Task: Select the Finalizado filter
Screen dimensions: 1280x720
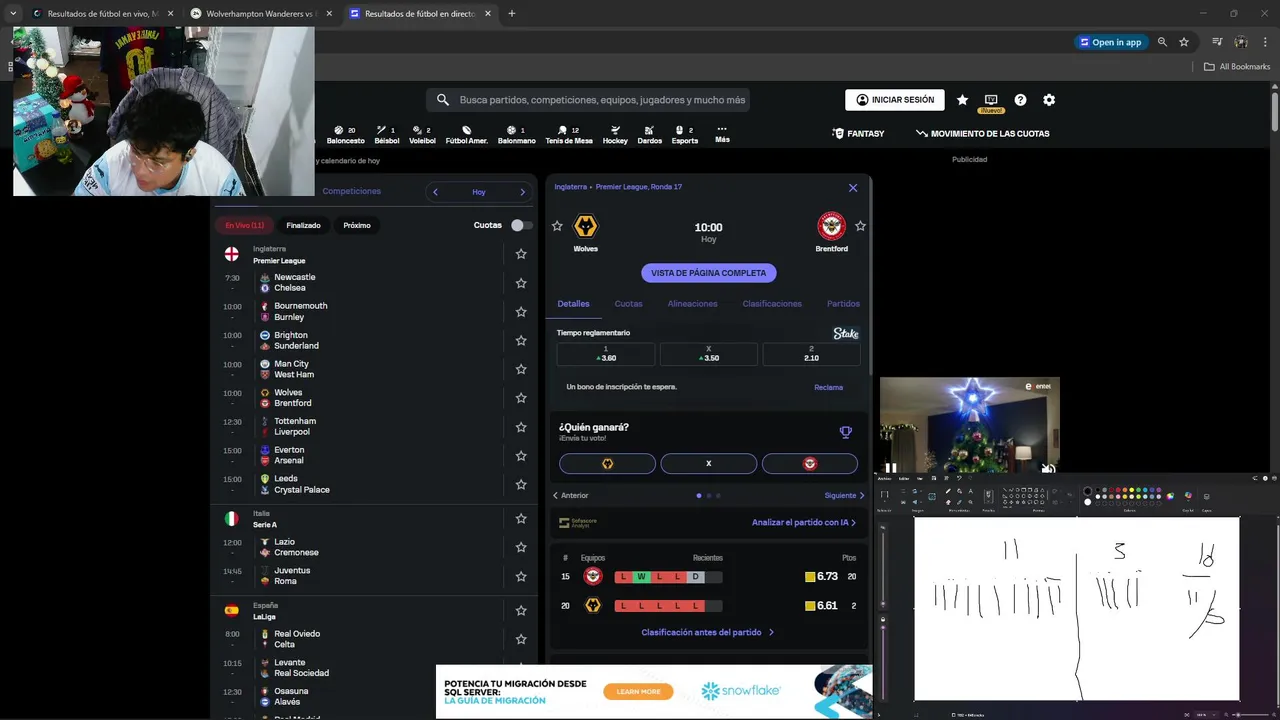Action: [303, 225]
